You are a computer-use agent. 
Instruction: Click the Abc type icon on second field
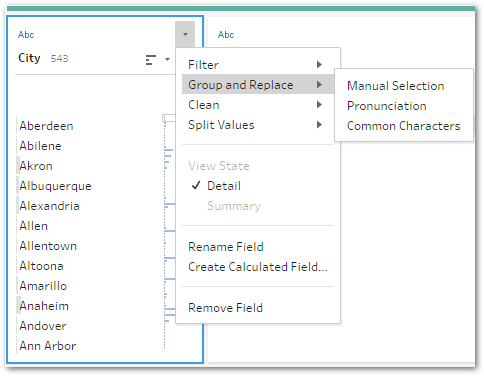[x=226, y=35]
